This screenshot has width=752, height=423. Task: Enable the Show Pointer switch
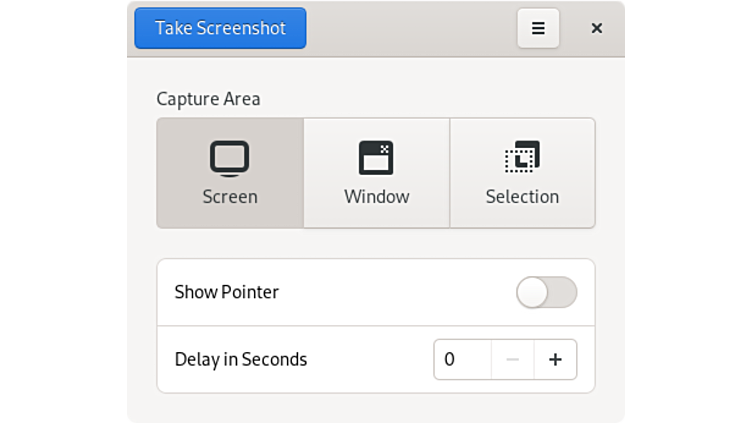(x=546, y=292)
